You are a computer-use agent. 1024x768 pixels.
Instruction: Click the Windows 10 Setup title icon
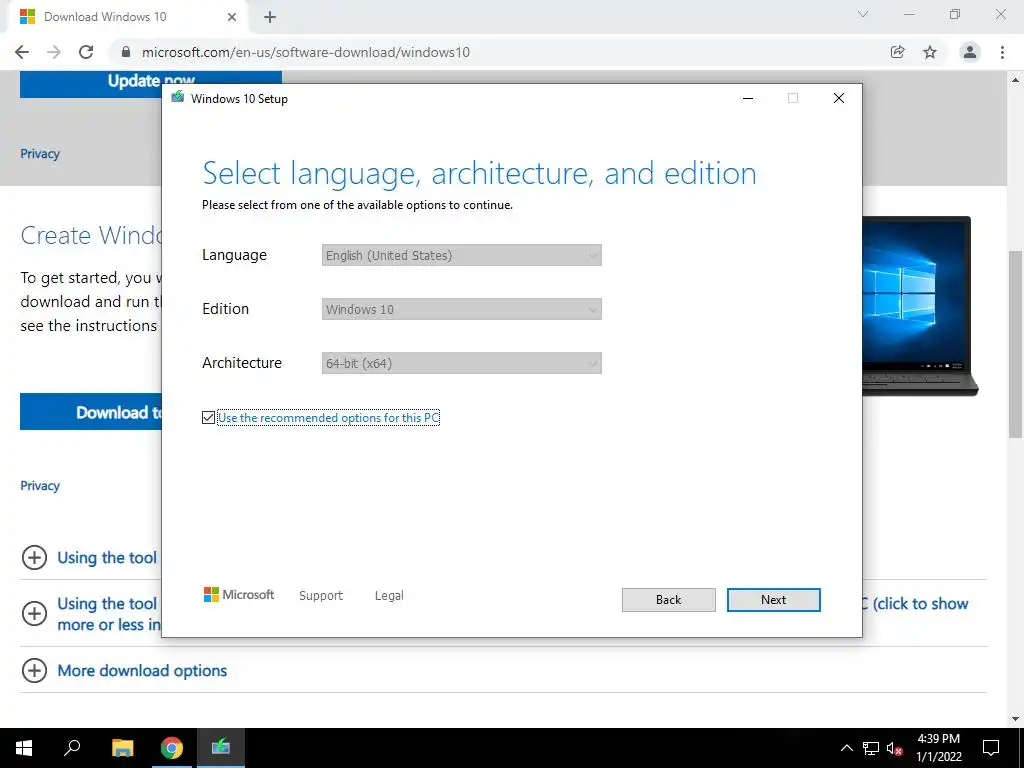[x=178, y=98]
